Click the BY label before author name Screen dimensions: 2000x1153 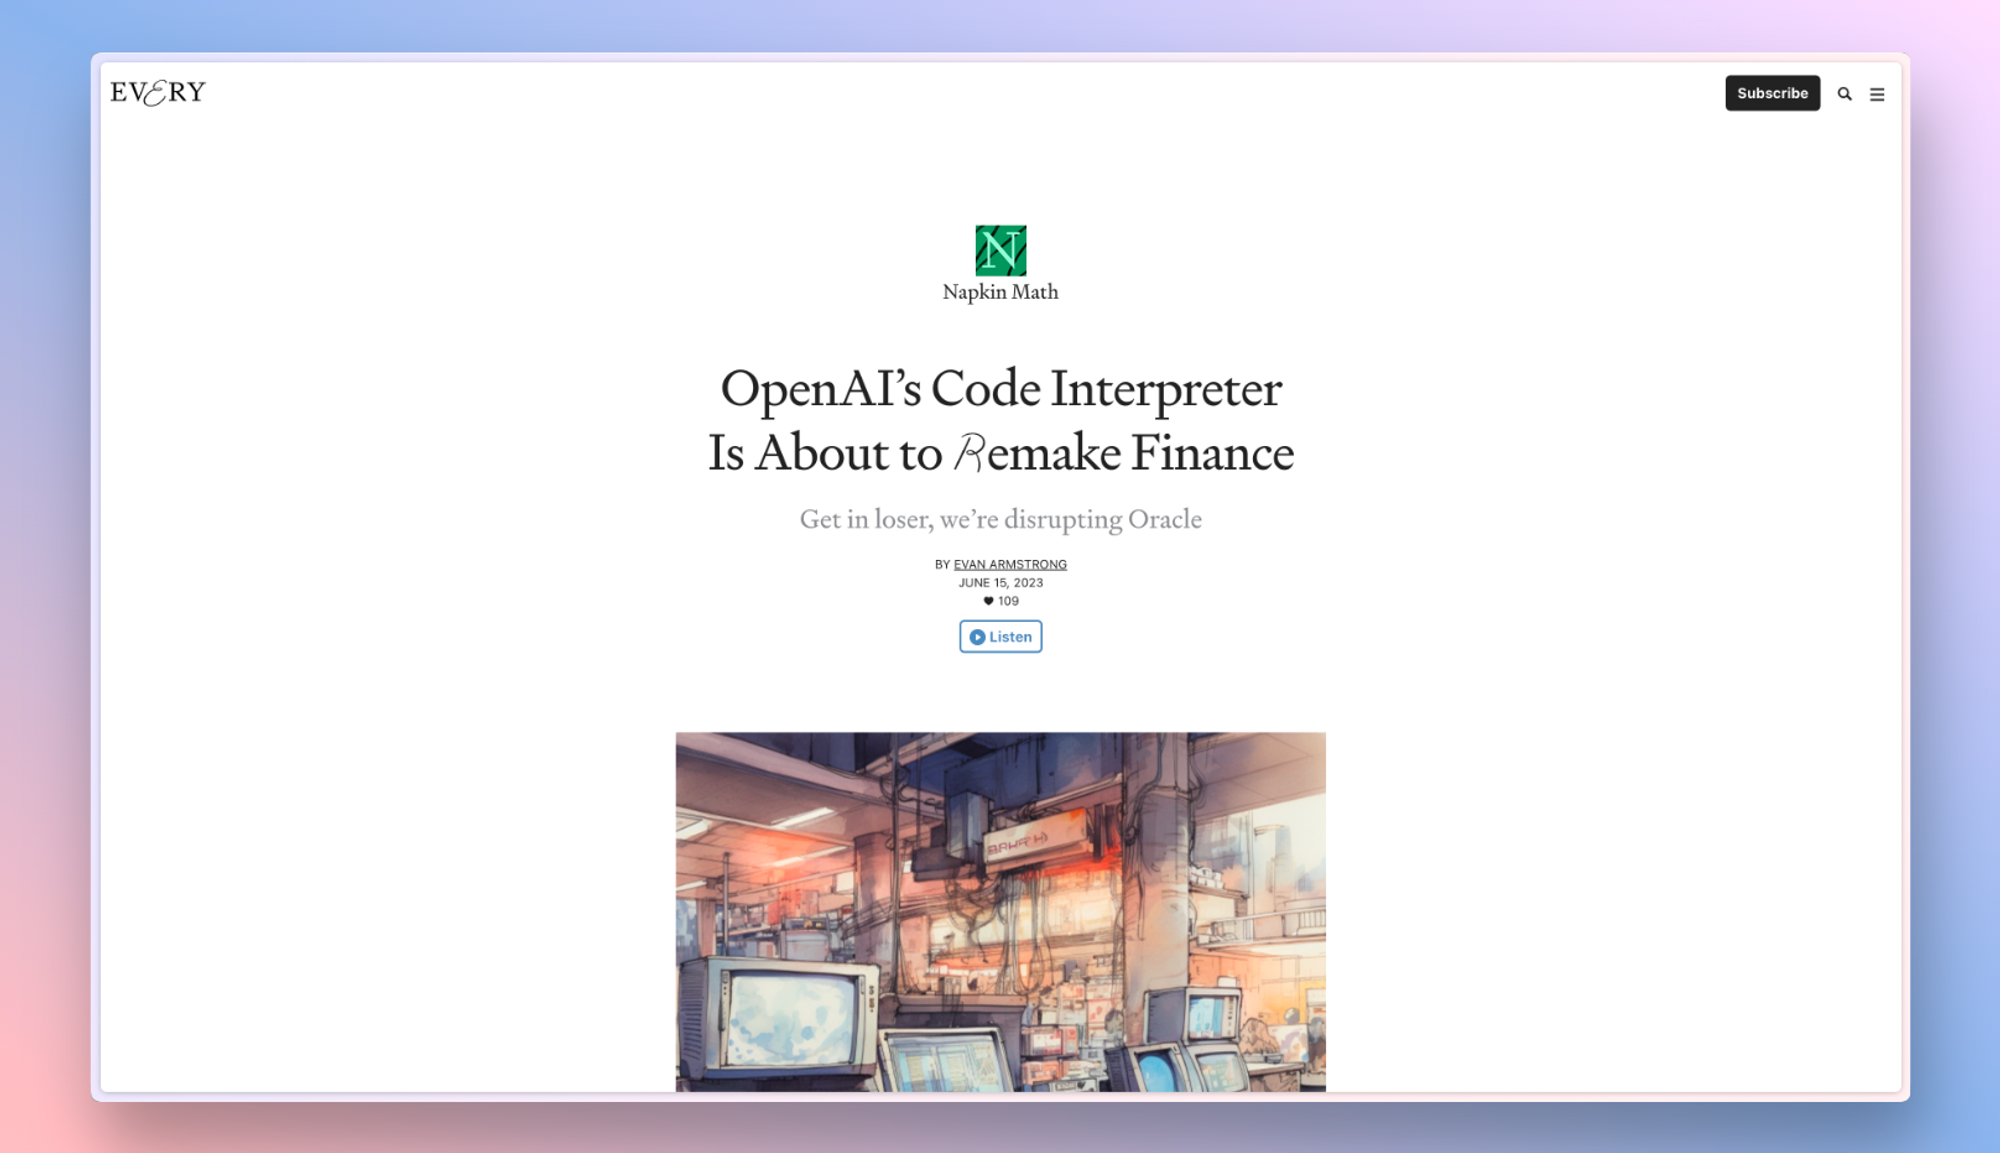point(942,564)
